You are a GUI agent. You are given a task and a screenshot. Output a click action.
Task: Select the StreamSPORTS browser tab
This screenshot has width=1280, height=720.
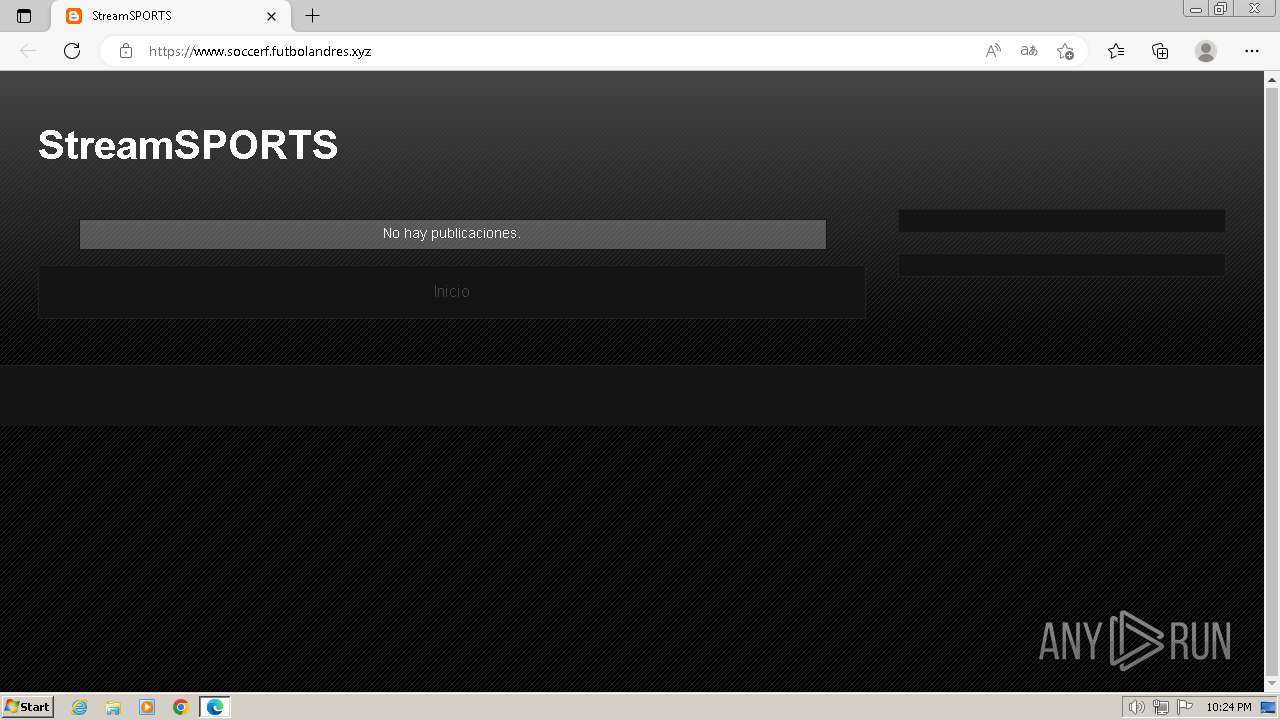pyautogui.click(x=171, y=16)
